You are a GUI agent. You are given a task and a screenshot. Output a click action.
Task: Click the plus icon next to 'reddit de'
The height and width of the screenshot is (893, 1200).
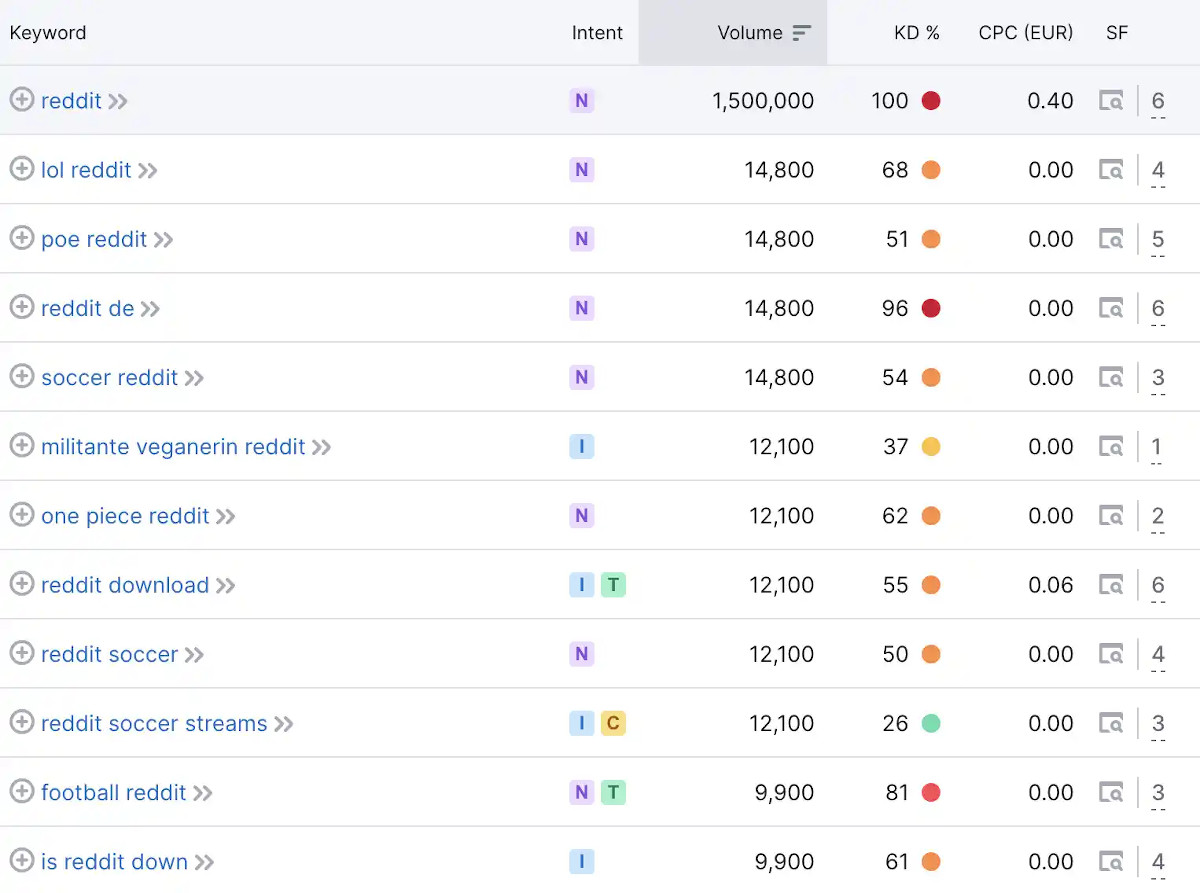22,307
